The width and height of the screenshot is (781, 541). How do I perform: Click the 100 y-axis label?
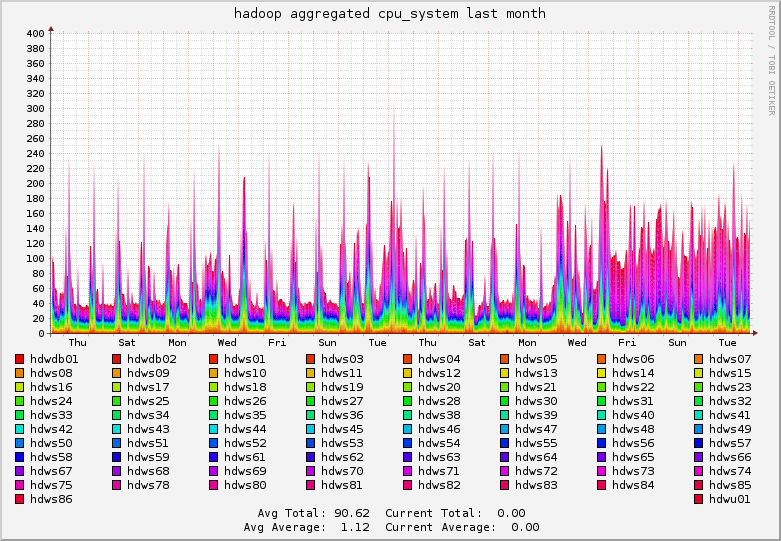35,259
